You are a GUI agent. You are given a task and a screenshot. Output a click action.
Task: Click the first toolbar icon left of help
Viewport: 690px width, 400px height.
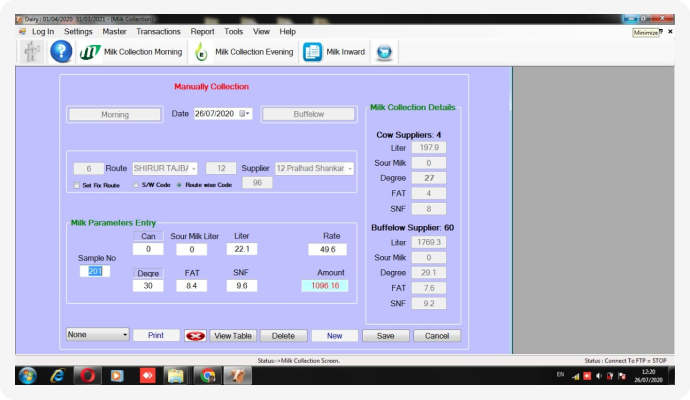click(x=32, y=52)
